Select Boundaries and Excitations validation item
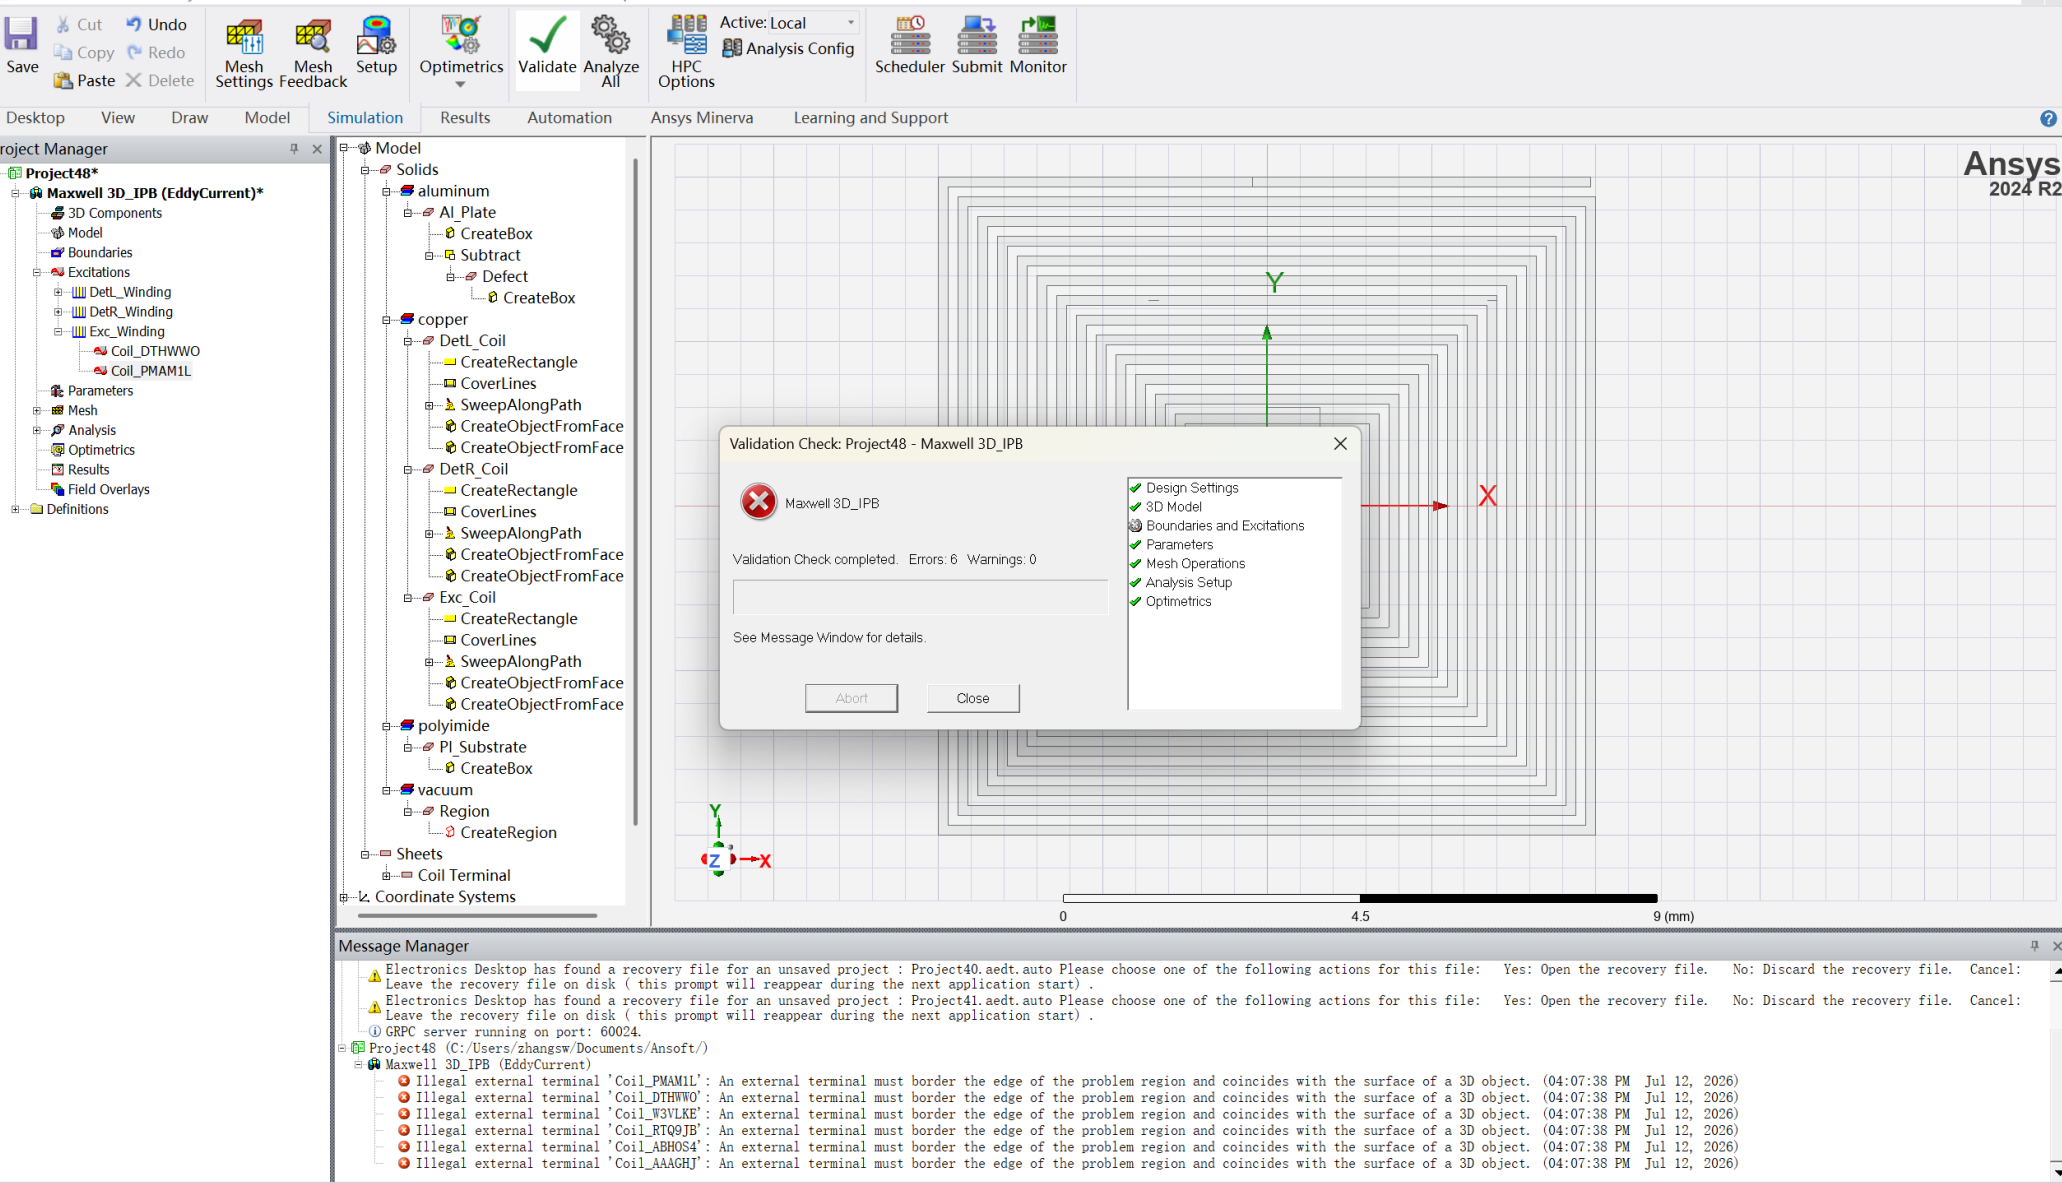The width and height of the screenshot is (2062, 1183). [x=1224, y=526]
